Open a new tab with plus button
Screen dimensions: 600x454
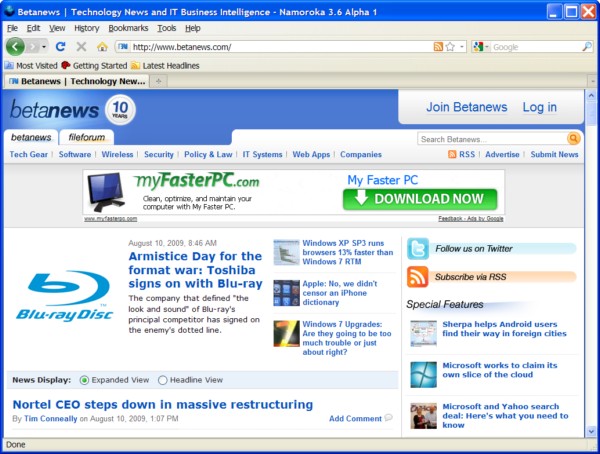pyautogui.click(x=158, y=81)
